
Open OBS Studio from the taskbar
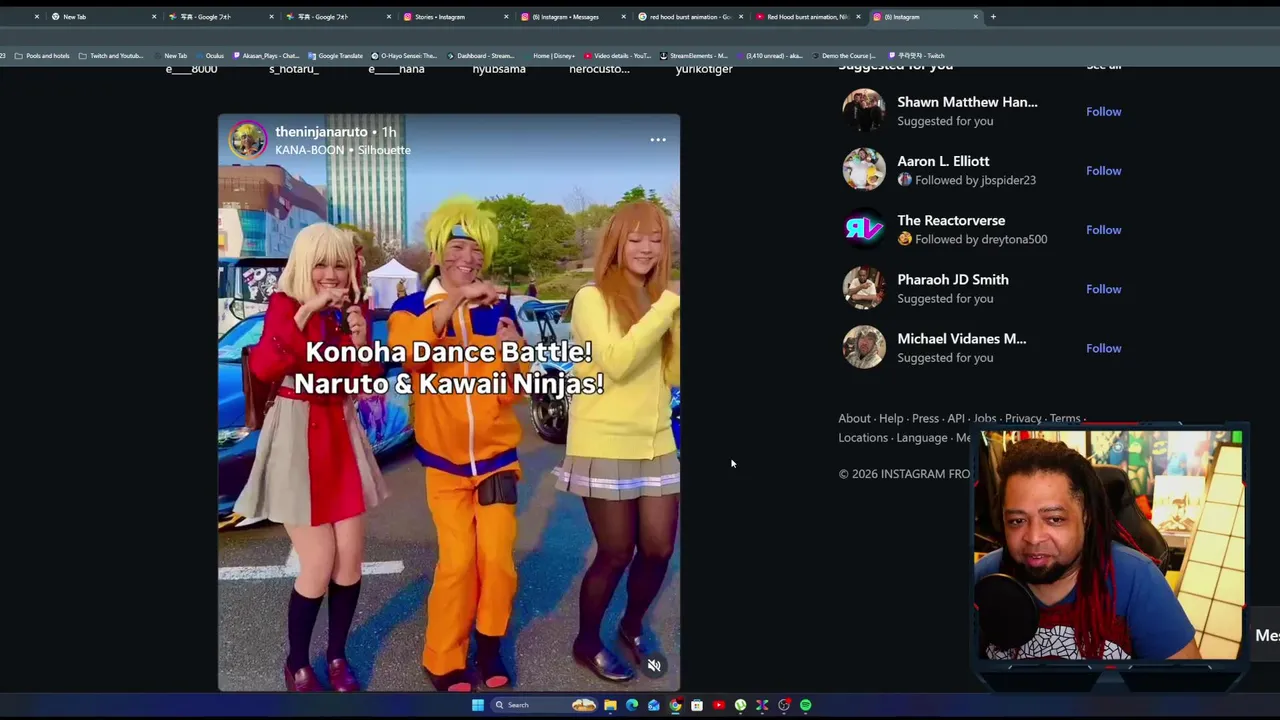coord(784,705)
